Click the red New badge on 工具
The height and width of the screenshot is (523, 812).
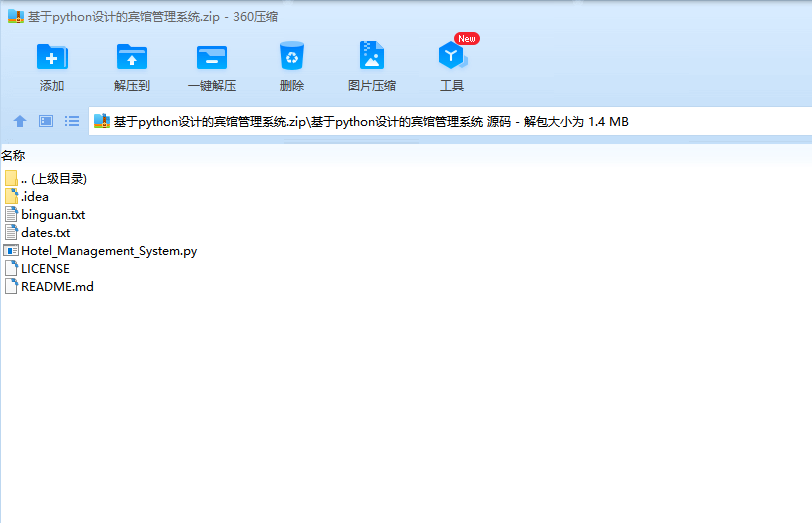467,39
